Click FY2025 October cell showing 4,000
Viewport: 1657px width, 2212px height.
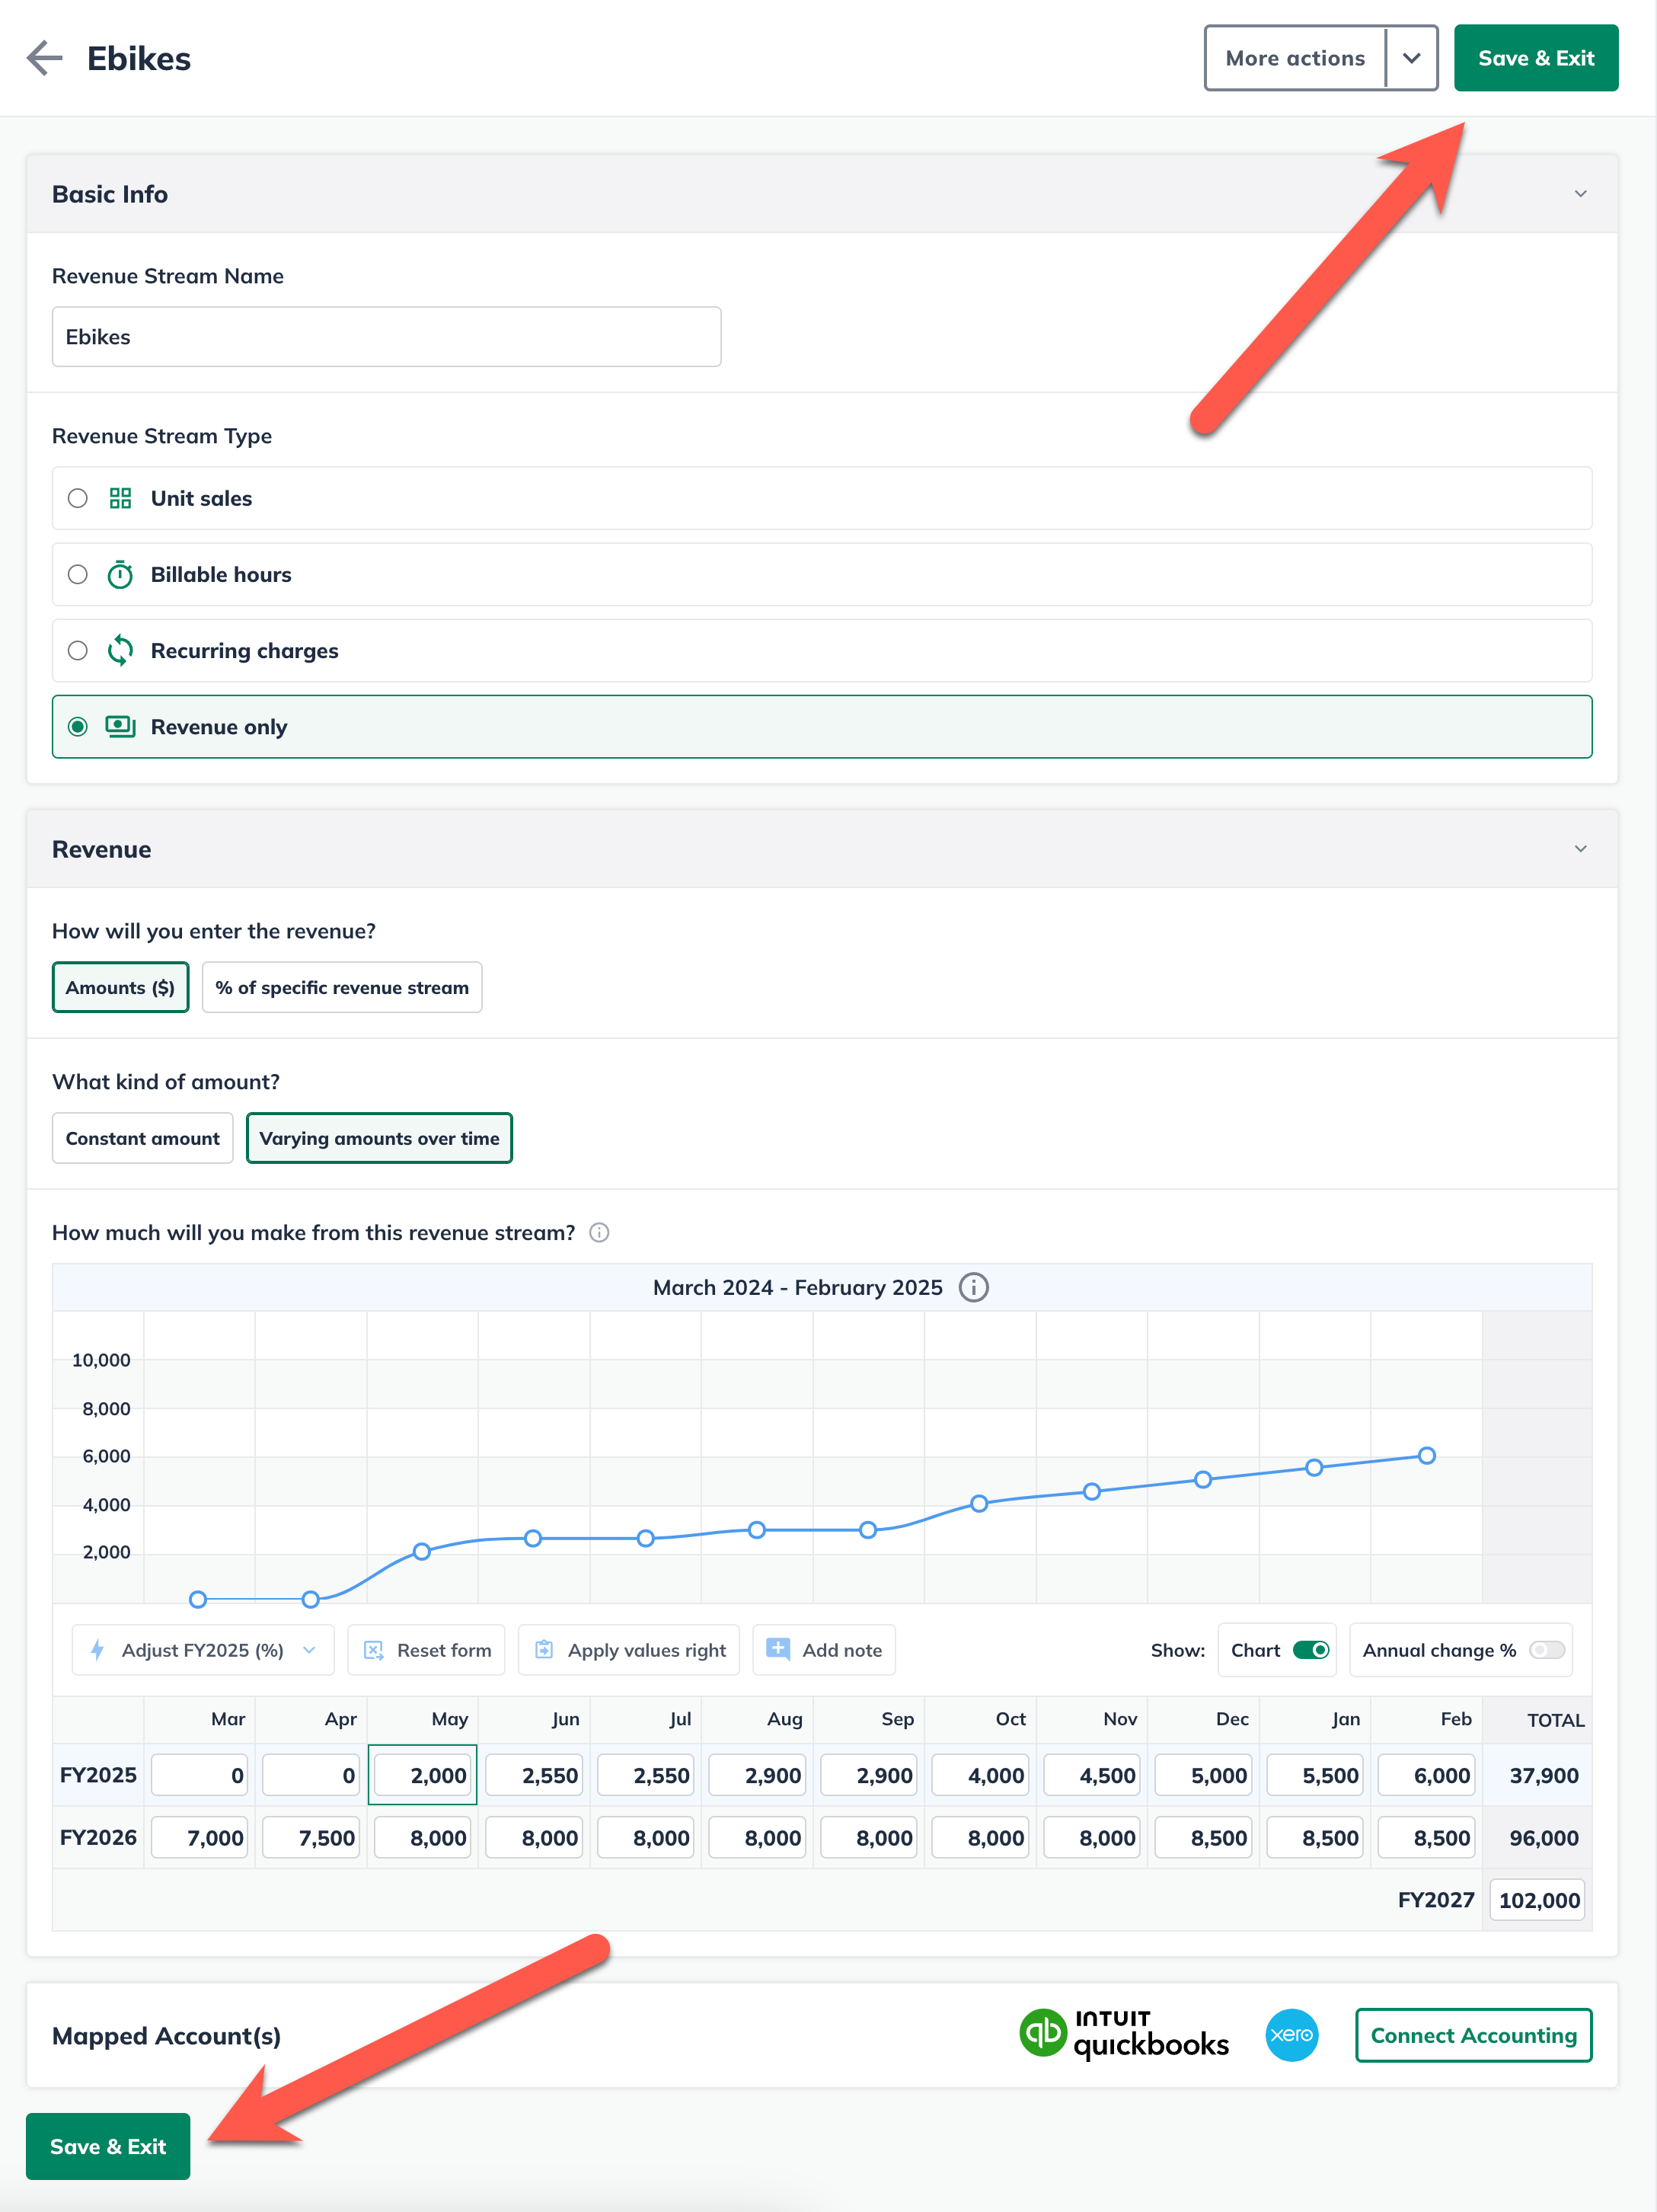[x=981, y=1776]
